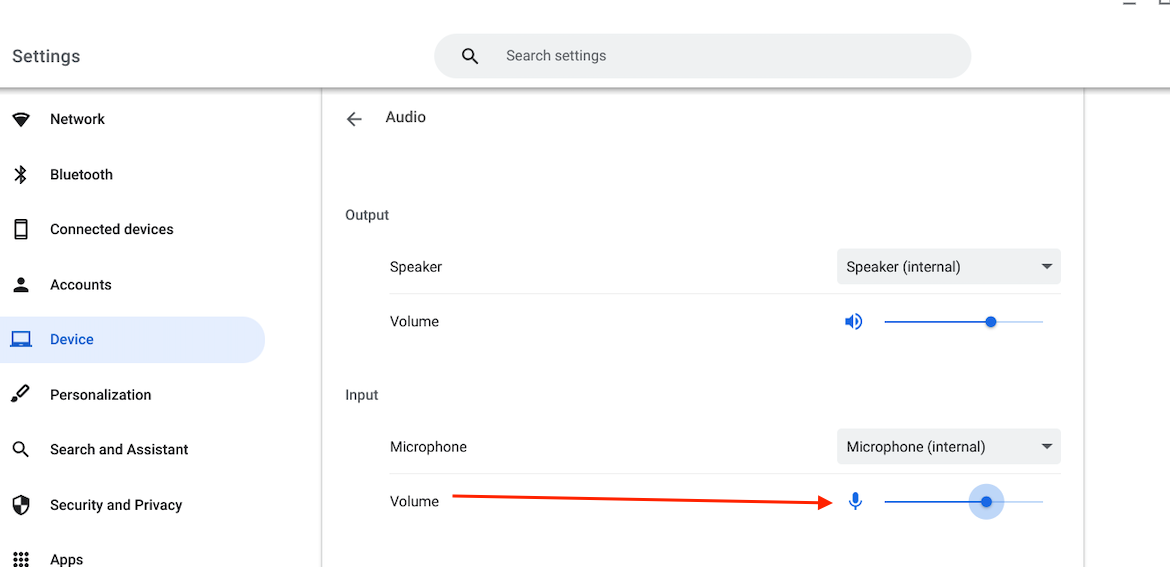
Task: Open the Device settings section
Action: [x=72, y=340]
